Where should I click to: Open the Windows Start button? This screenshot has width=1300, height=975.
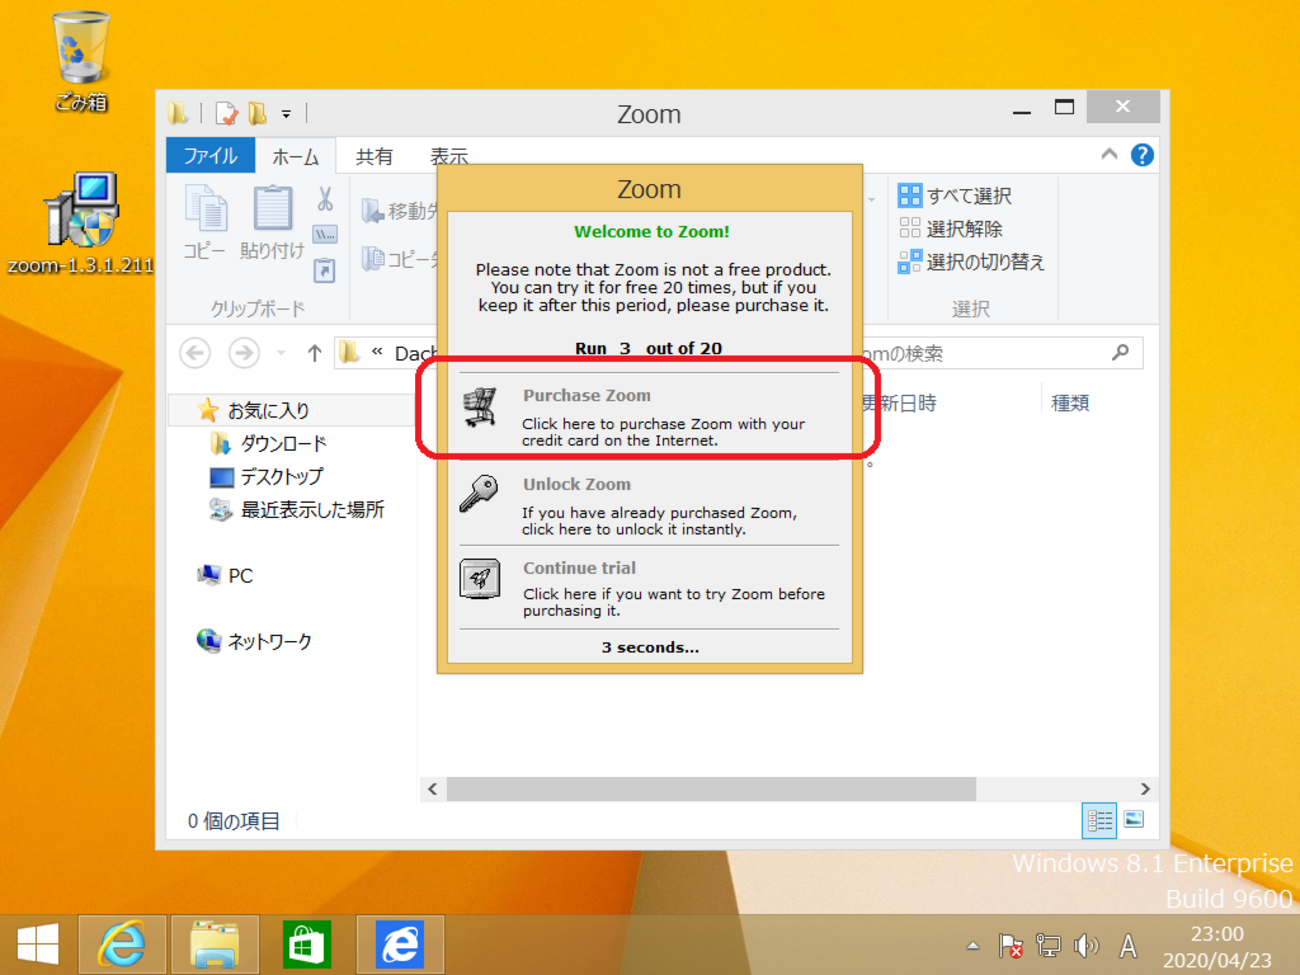(x=38, y=944)
